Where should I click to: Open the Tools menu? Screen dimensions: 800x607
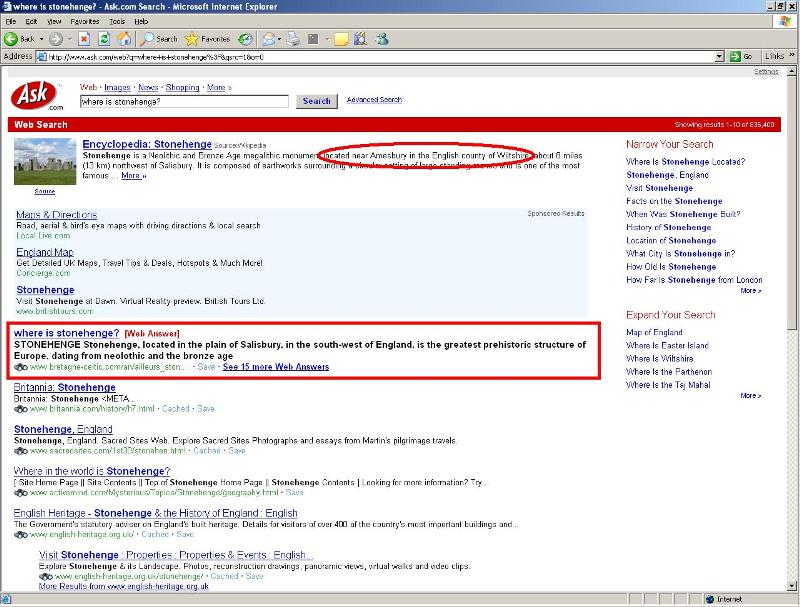[x=117, y=21]
